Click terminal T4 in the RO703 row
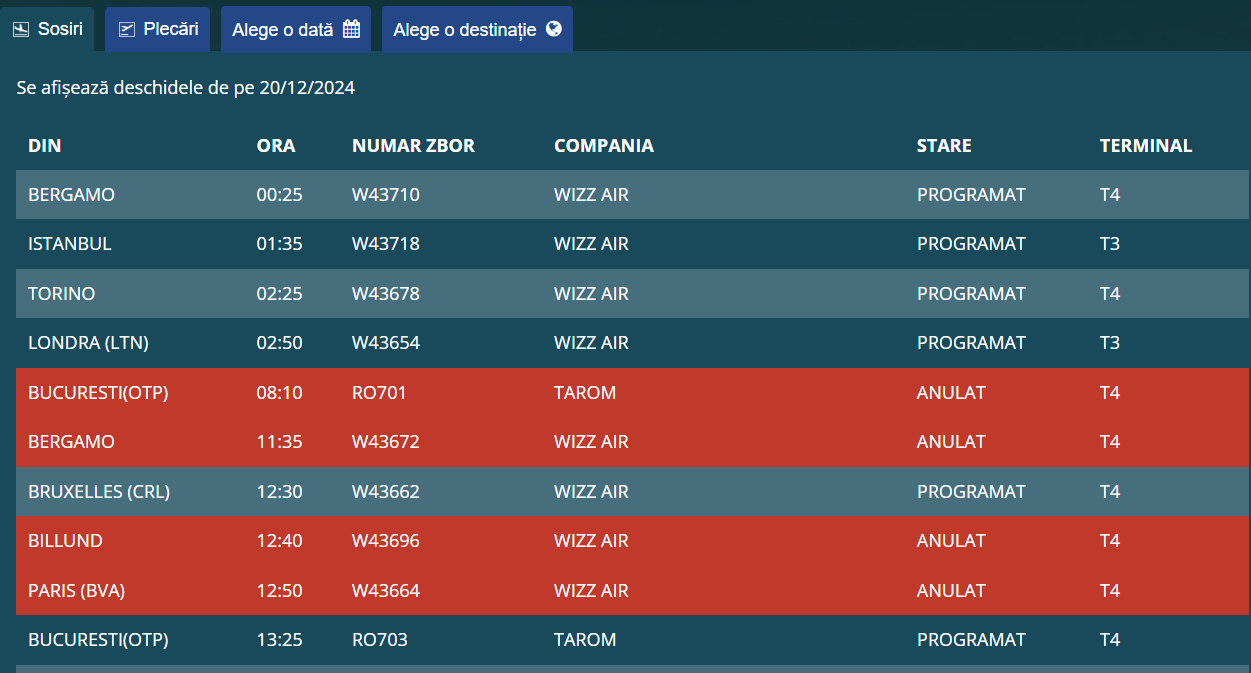 (x=1110, y=640)
